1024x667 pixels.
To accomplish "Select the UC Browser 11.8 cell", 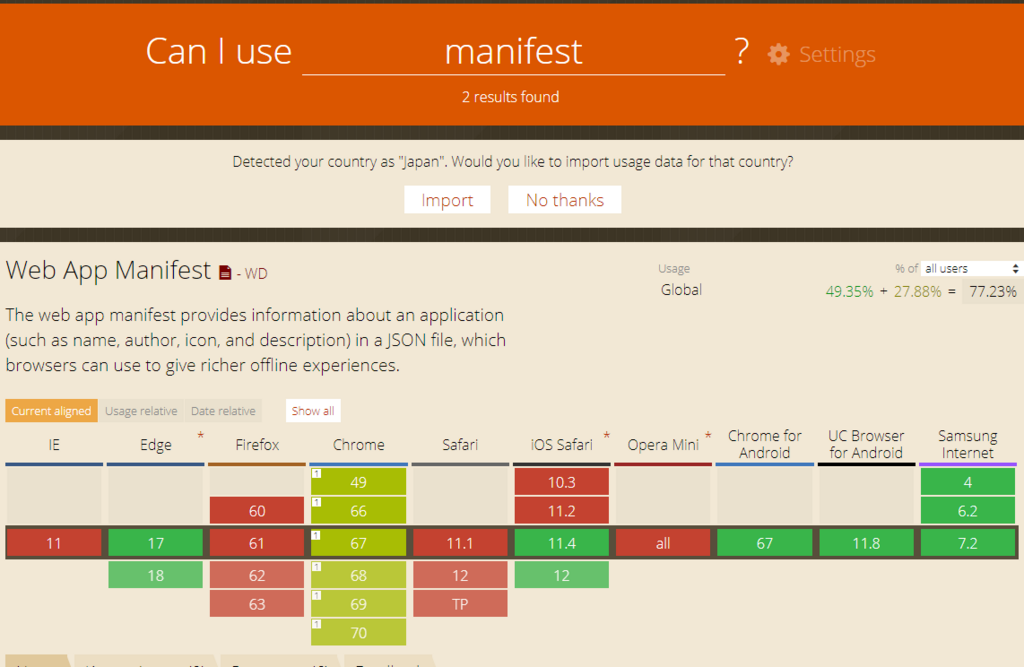I will [x=866, y=543].
